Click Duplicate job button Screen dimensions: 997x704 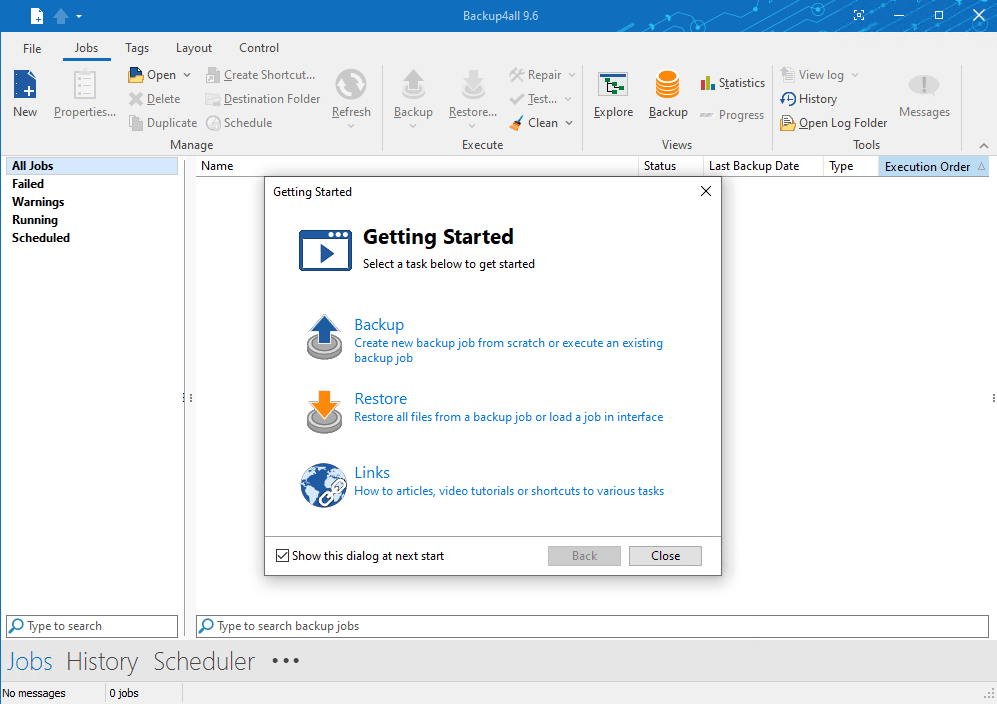click(x=163, y=123)
